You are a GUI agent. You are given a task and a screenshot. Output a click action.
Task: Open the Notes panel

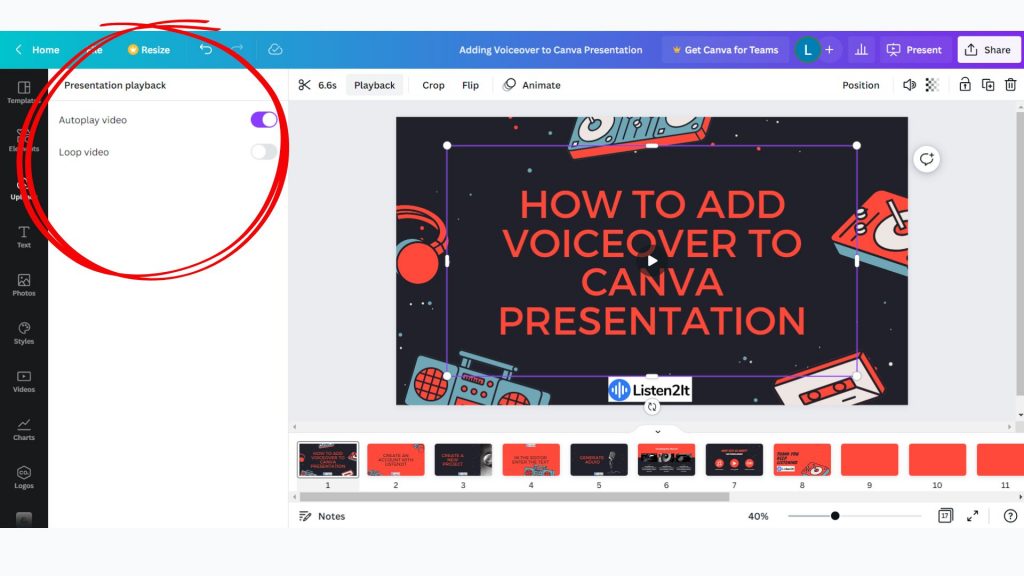click(x=322, y=516)
